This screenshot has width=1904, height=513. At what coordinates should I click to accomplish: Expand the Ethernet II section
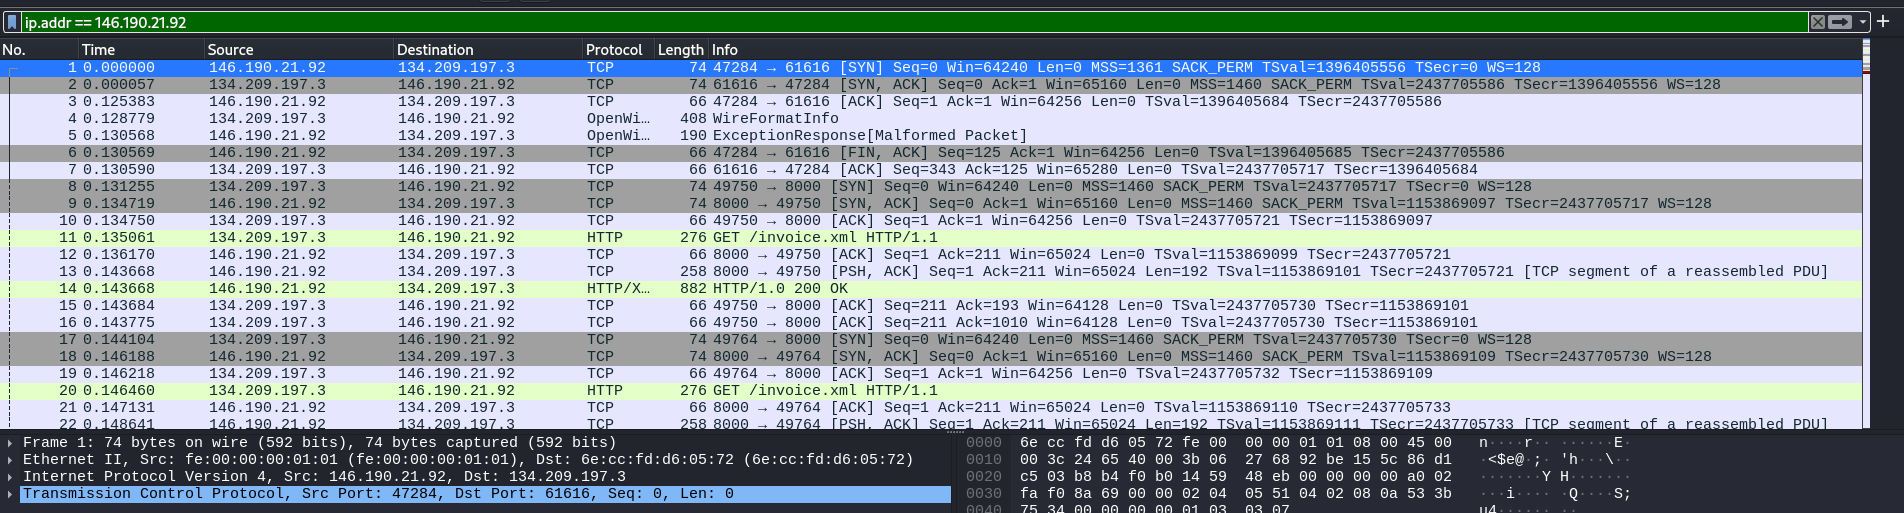[10, 460]
